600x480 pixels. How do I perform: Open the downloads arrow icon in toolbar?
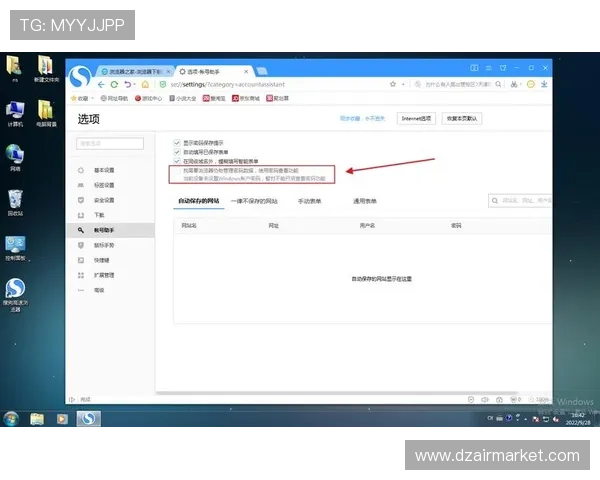544,84
